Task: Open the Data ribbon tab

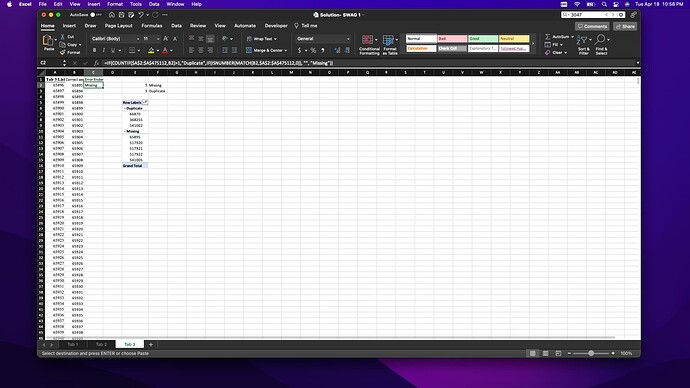Action: point(176,26)
